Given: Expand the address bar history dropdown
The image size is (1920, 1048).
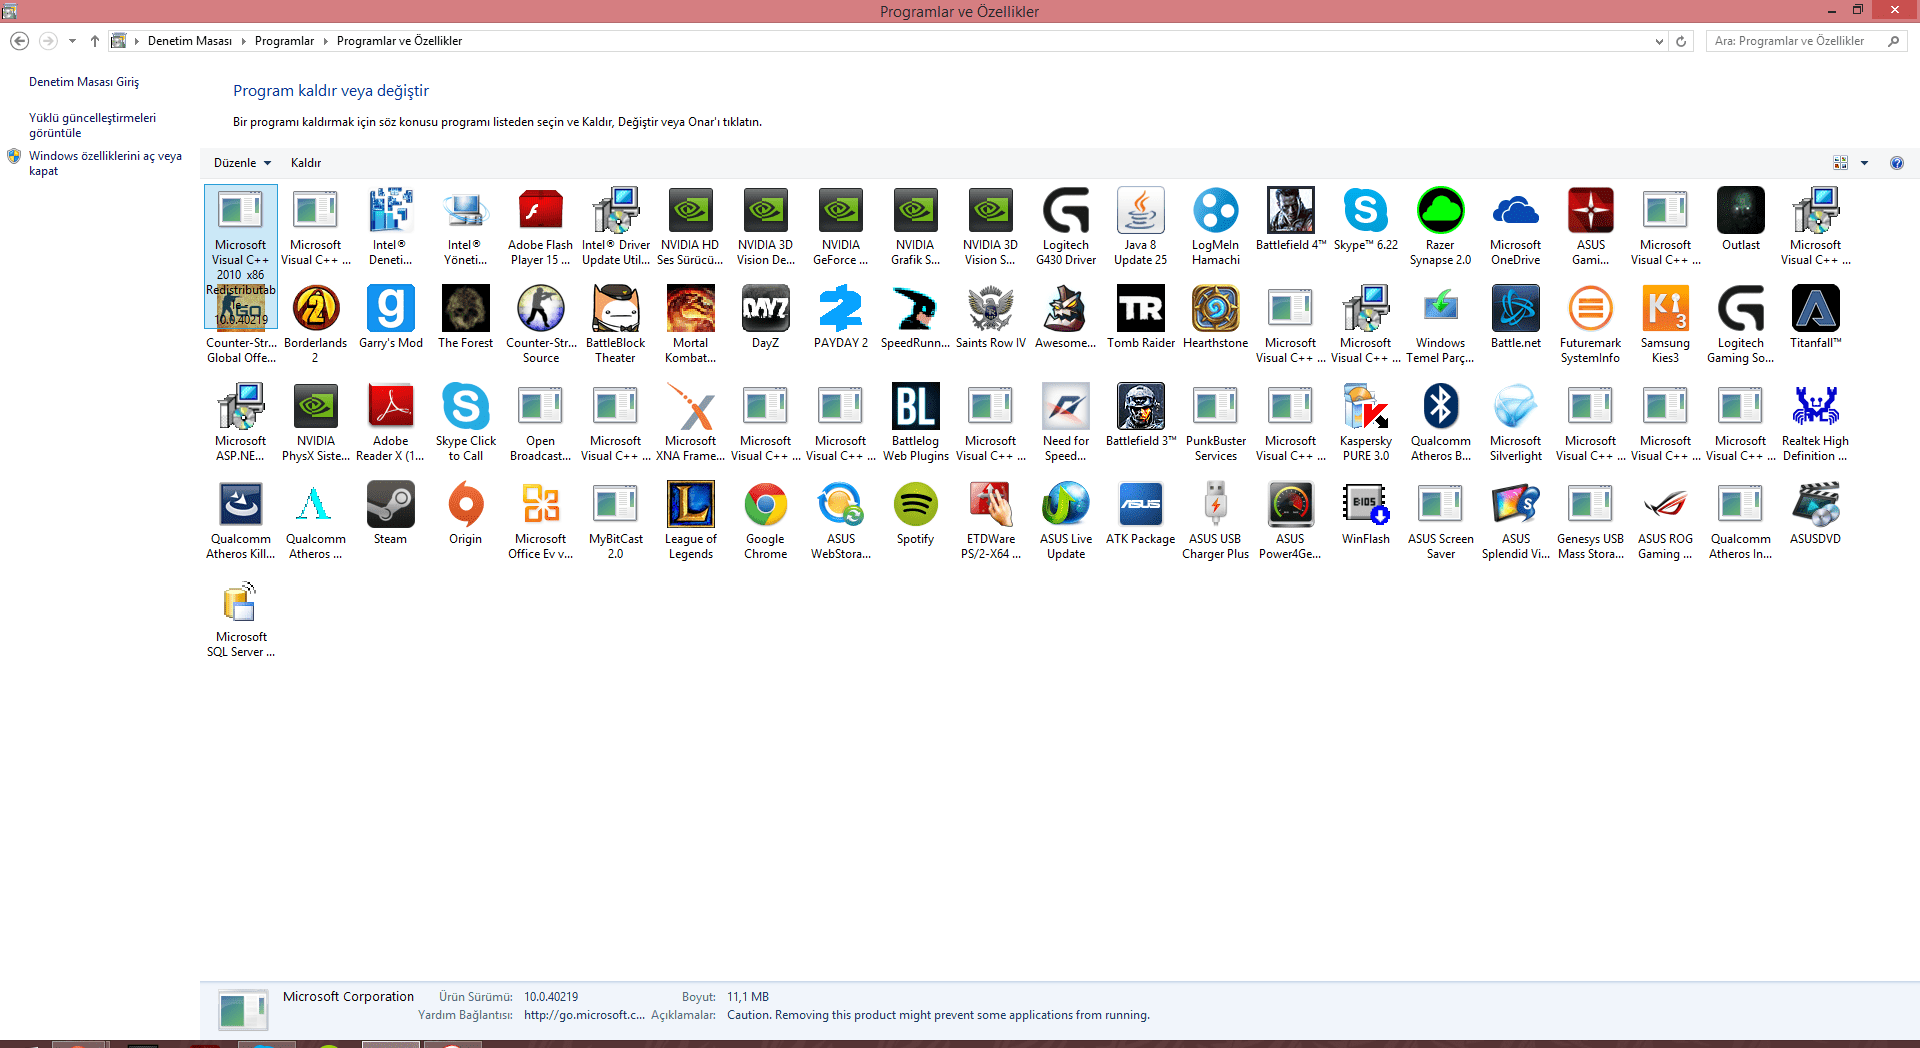Looking at the screenshot, I should pyautogui.click(x=1659, y=41).
